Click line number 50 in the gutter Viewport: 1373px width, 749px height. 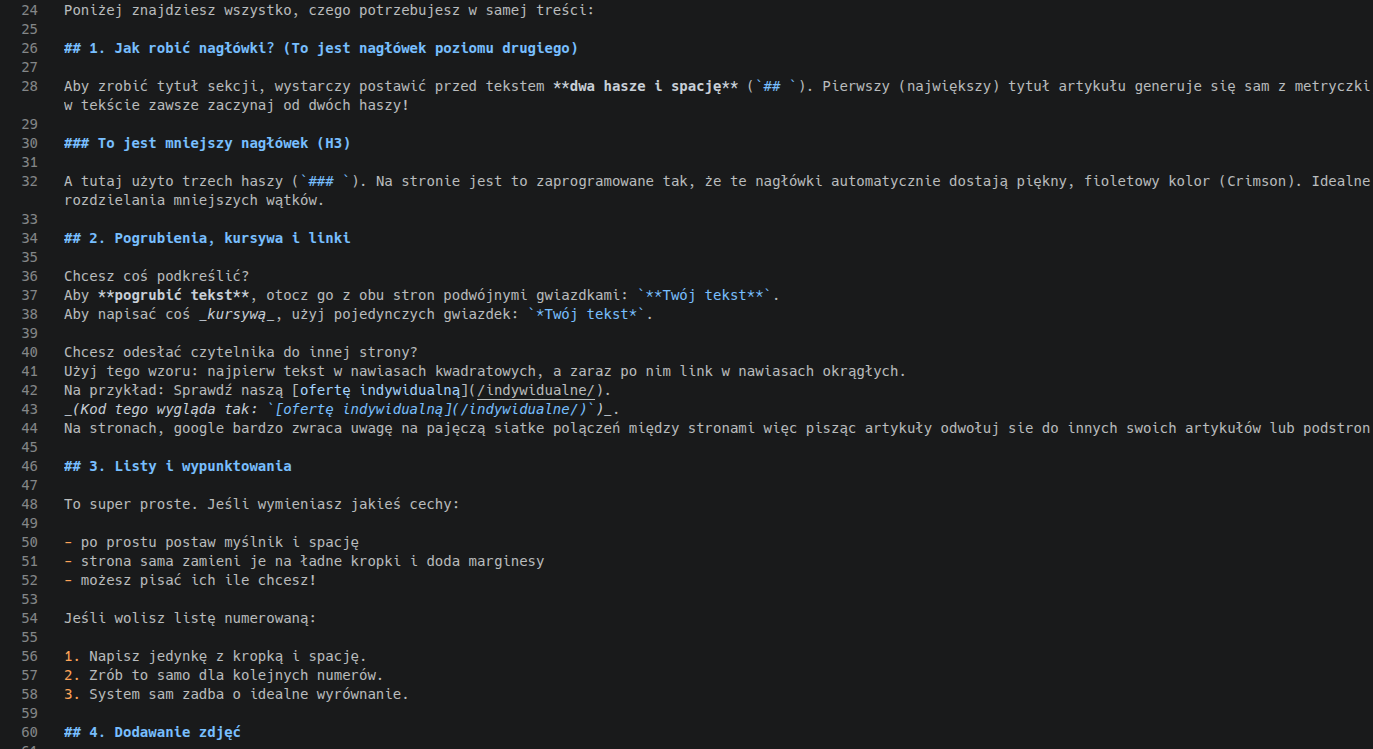click(x=28, y=542)
